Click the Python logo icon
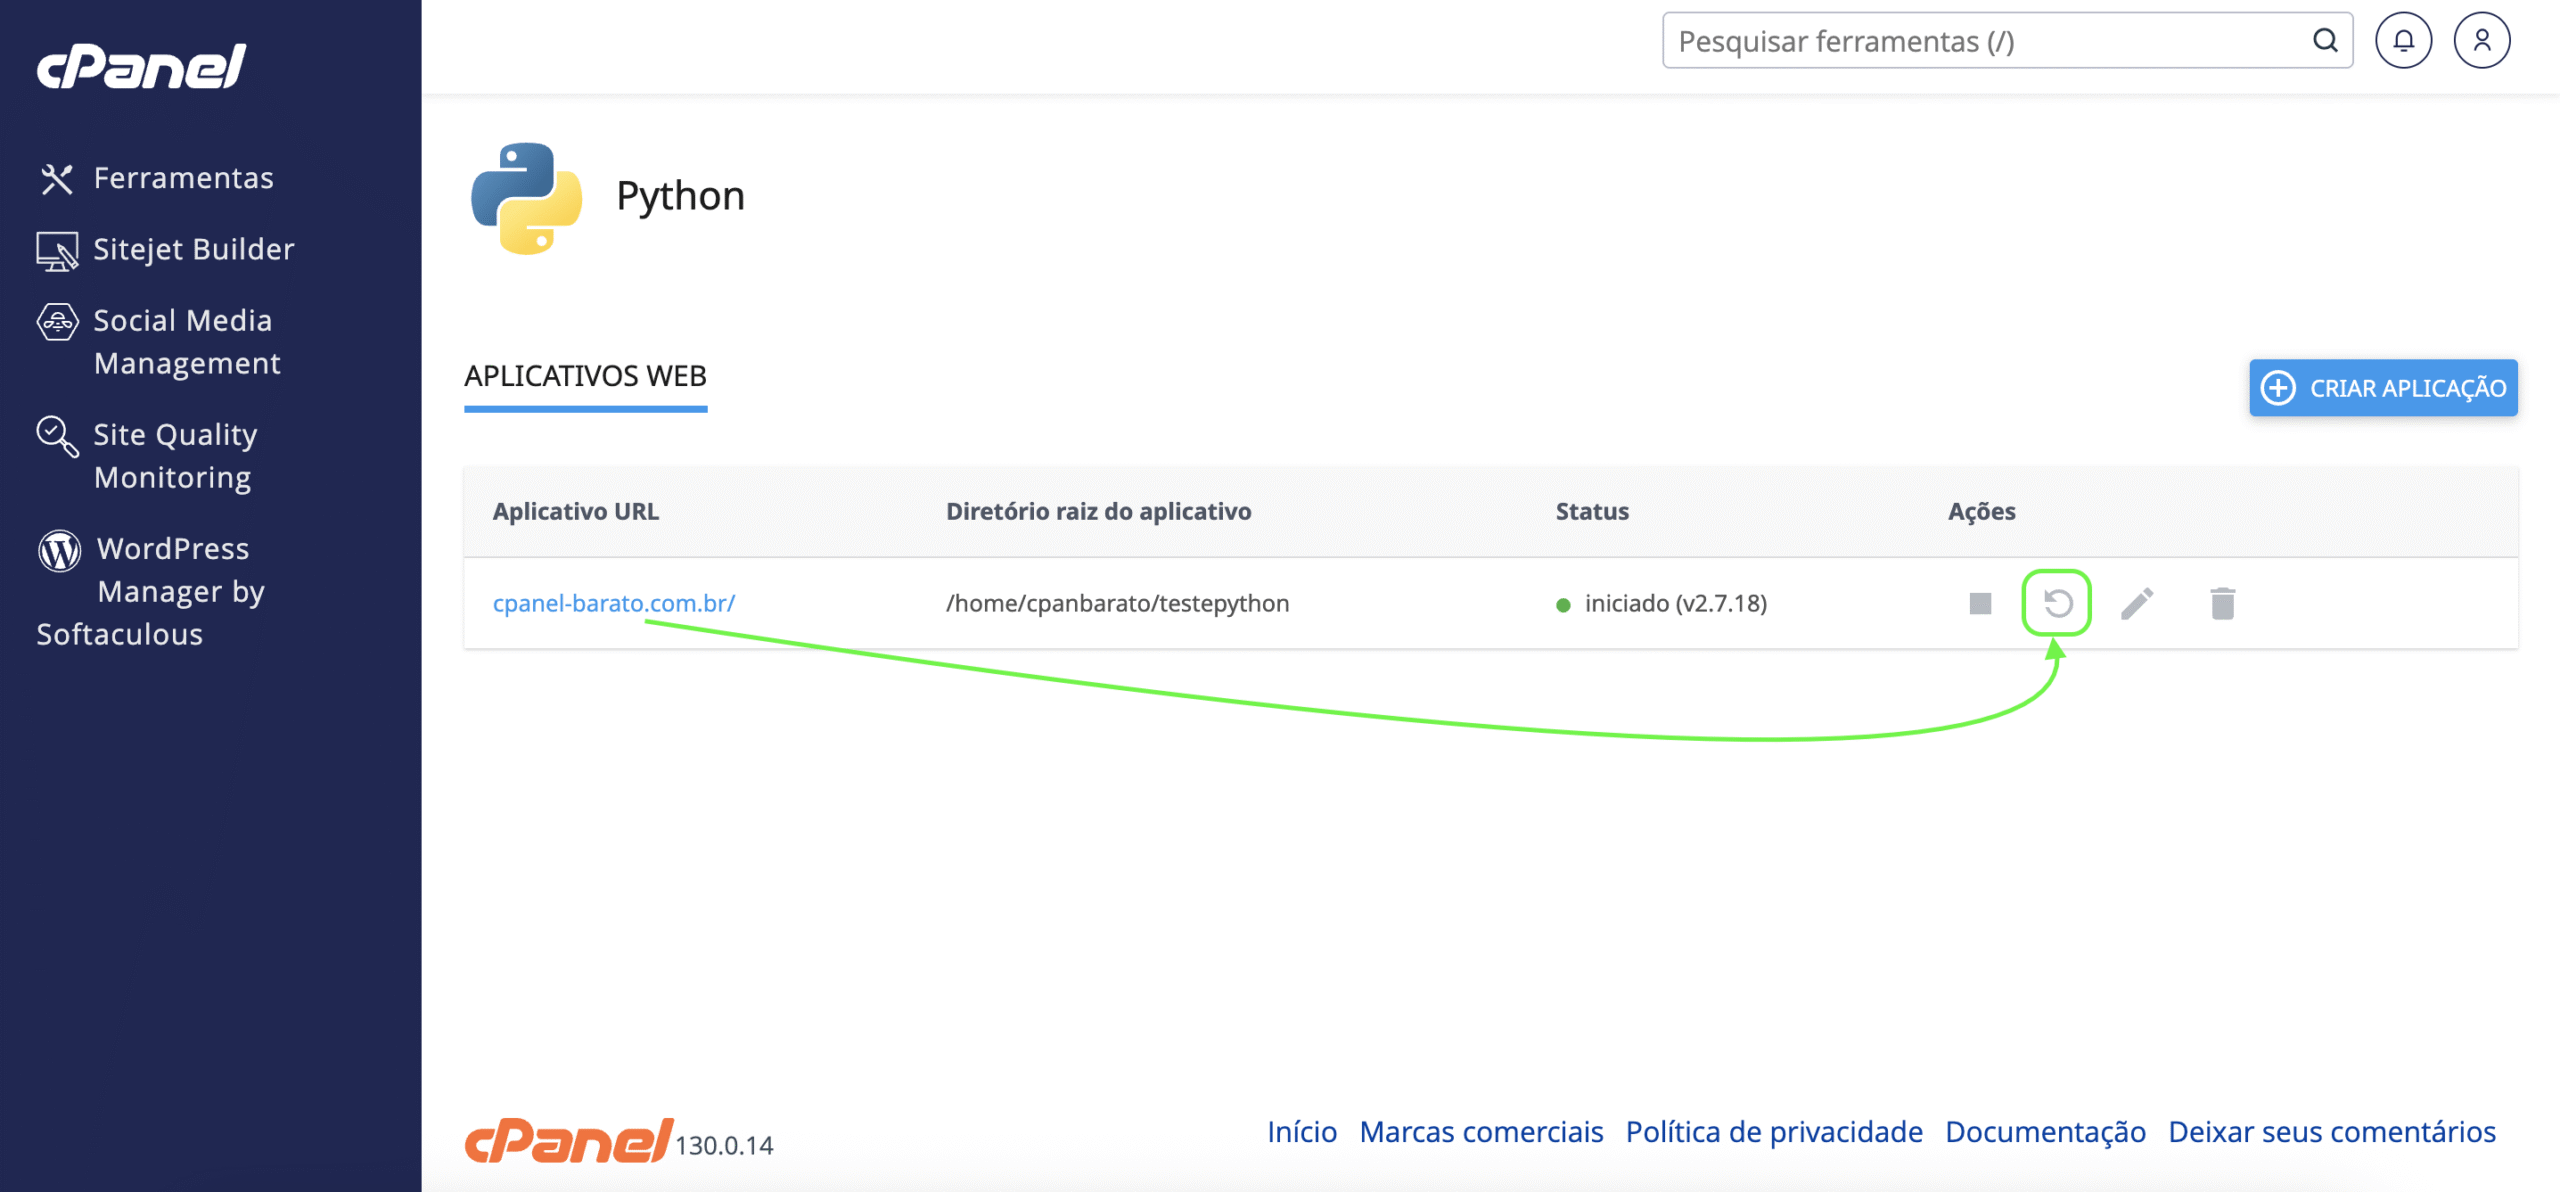Screen dimensions: 2560x1192 click(x=526, y=198)
